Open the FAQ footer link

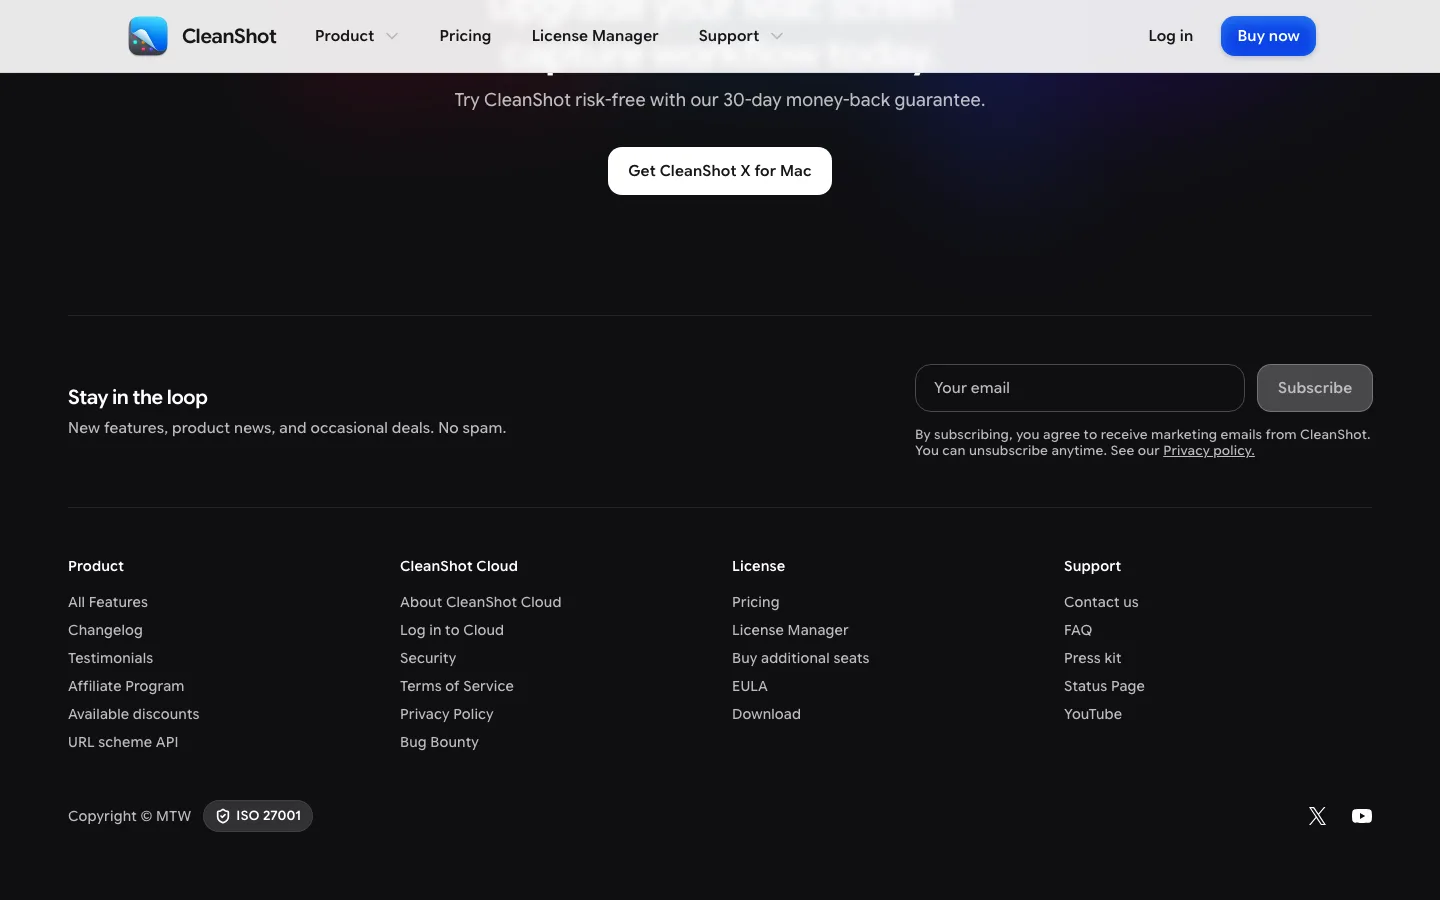point(1078,630)
